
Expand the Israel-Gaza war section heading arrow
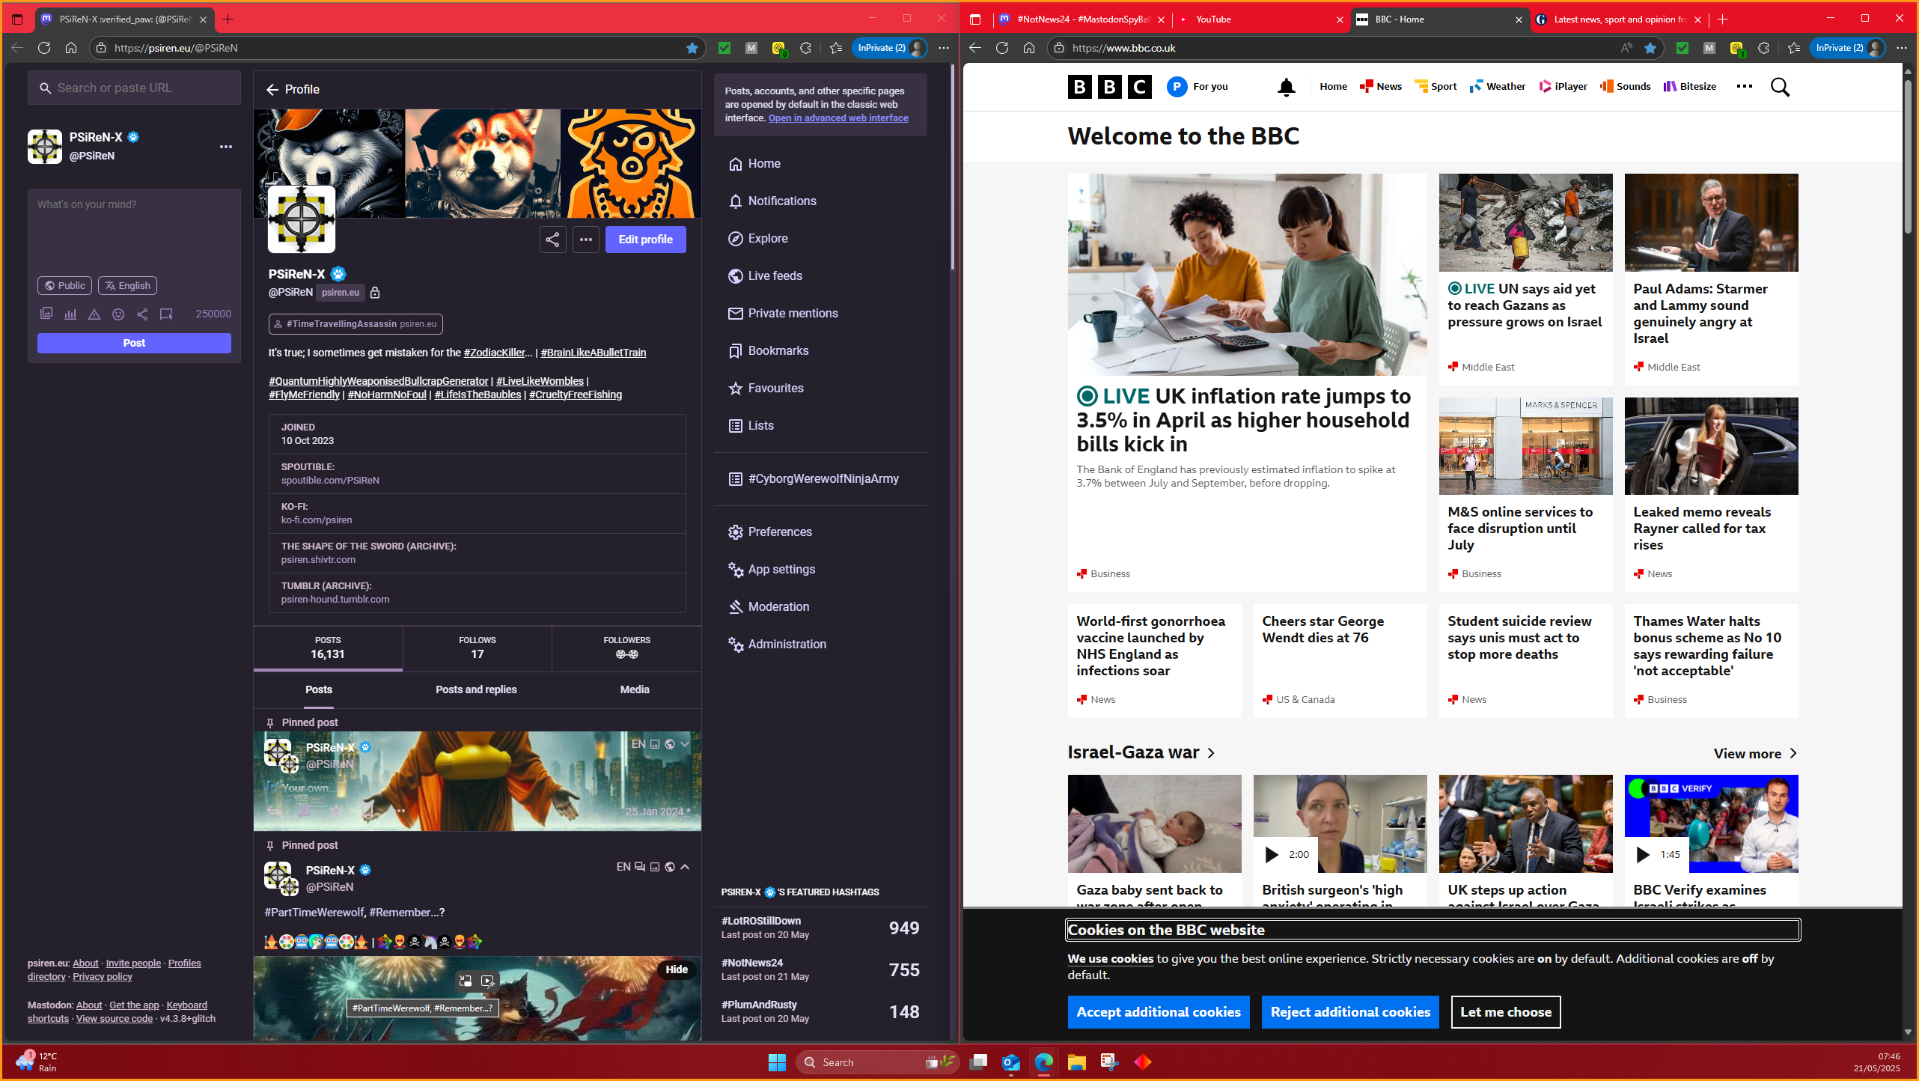(1211, 753)
